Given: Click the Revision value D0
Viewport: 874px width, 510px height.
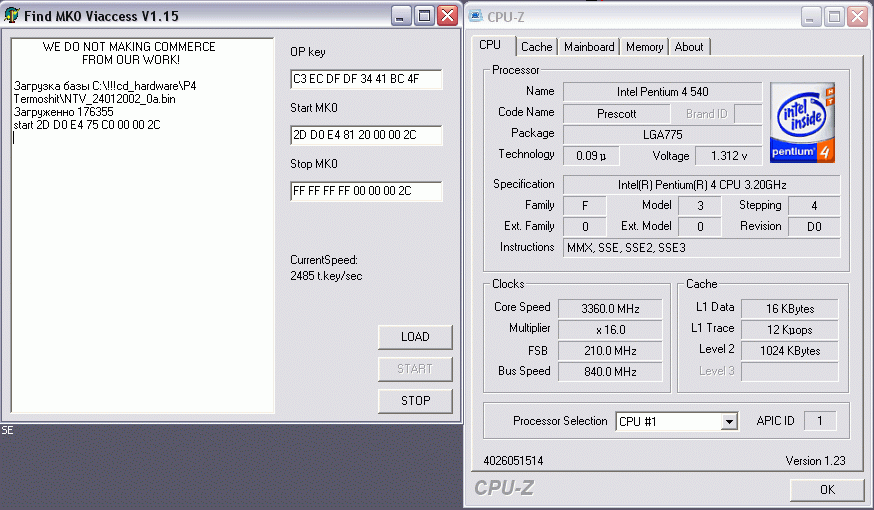Looking at the screenshot, I should pos(814,226).
